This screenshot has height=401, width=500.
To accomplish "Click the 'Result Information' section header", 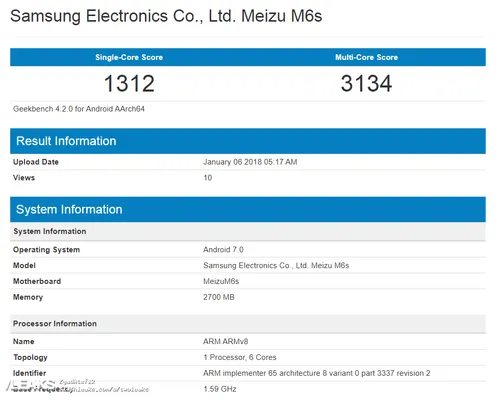I will point(248,141).
